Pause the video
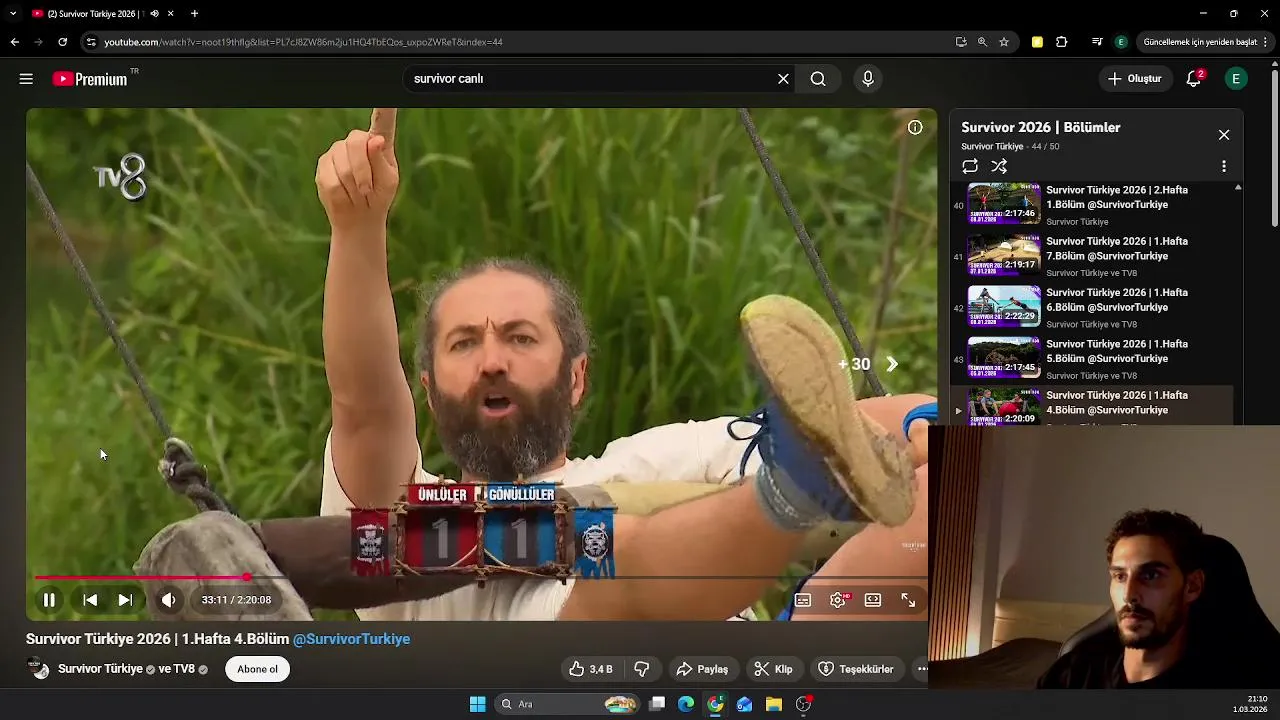 48,600
